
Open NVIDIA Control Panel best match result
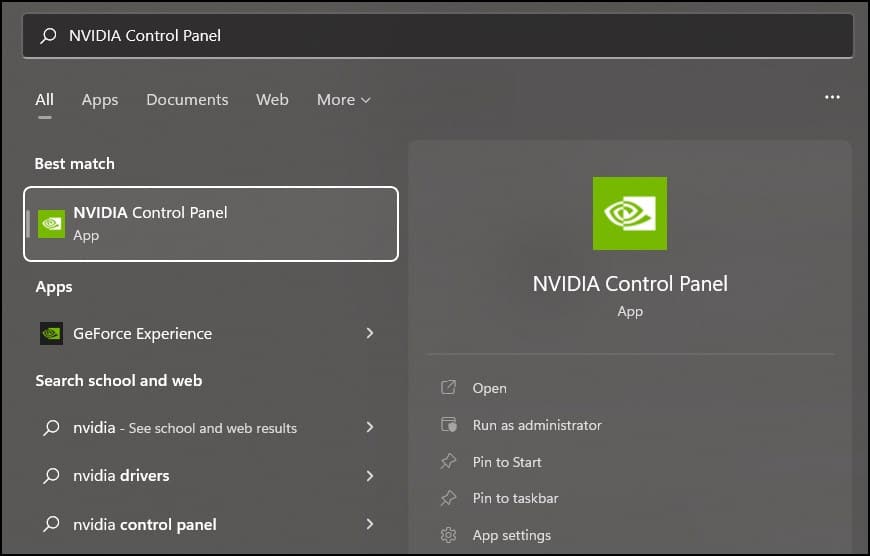click(x=211, y=224)
